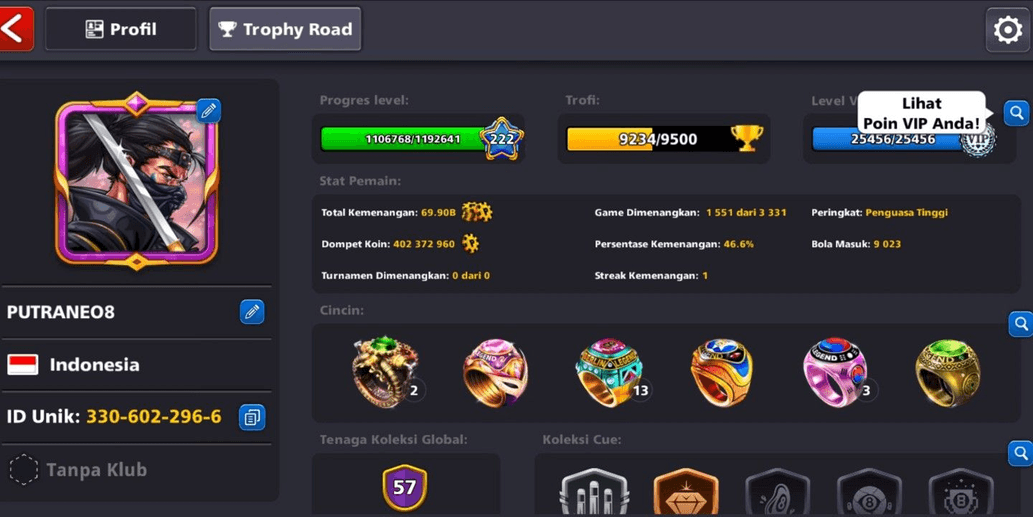Tap the purple shield 57 collection power badge

pyautogui.click(x=405, y=487)
